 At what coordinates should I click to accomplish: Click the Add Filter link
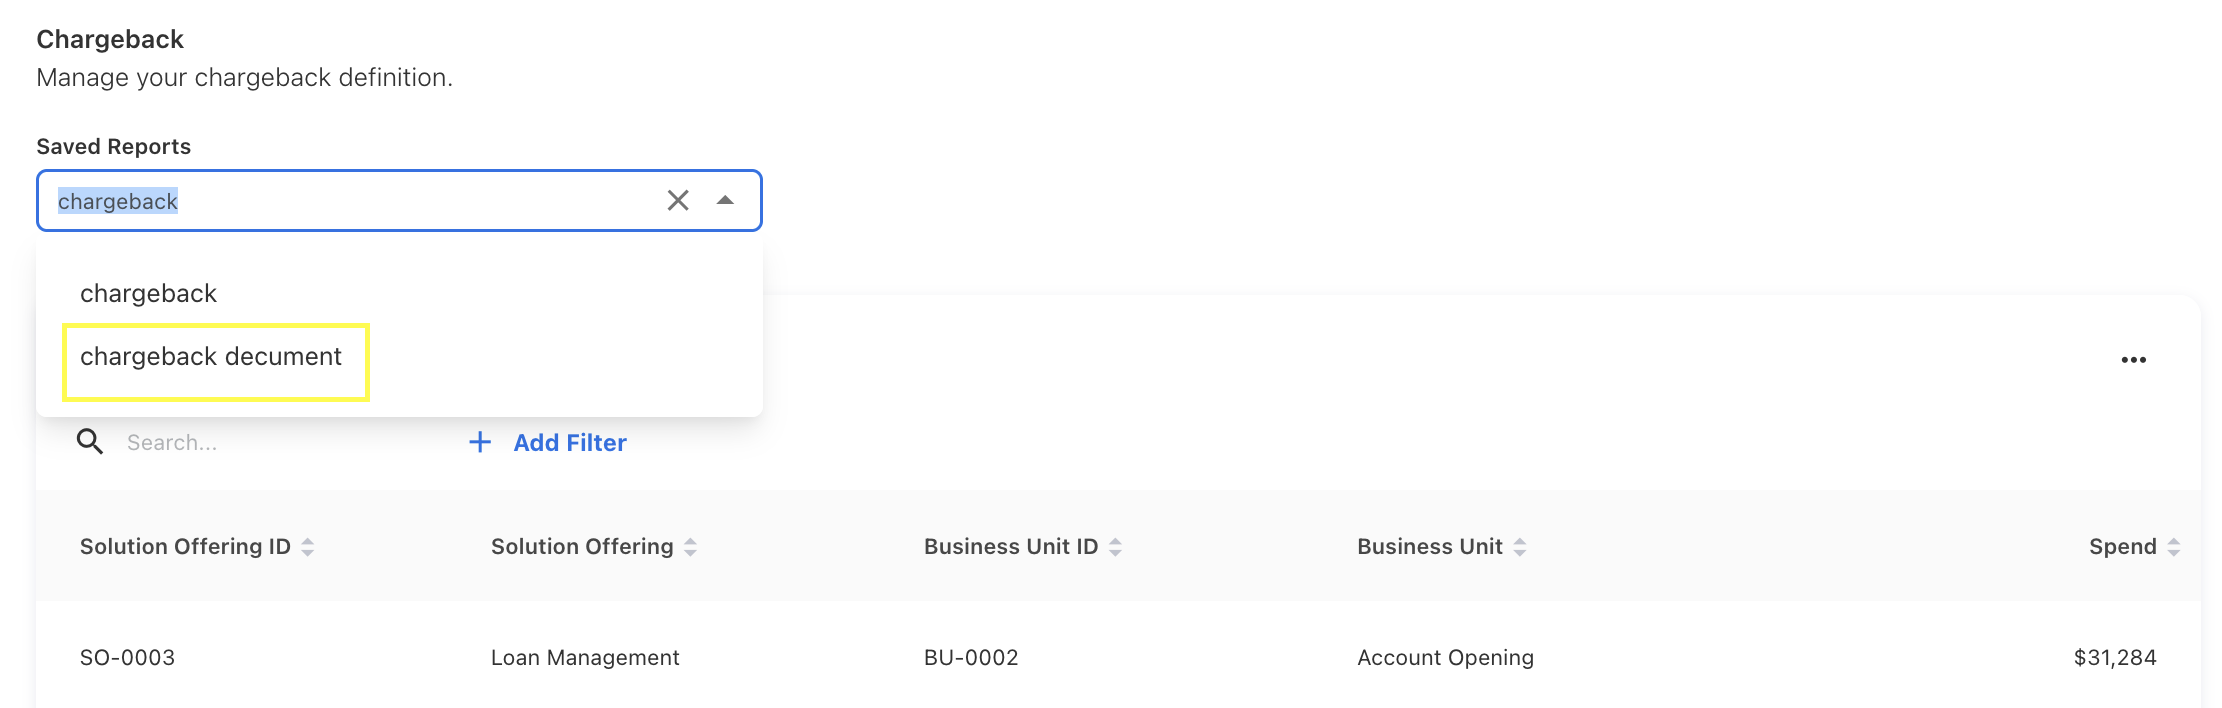[x=570, y=443]
